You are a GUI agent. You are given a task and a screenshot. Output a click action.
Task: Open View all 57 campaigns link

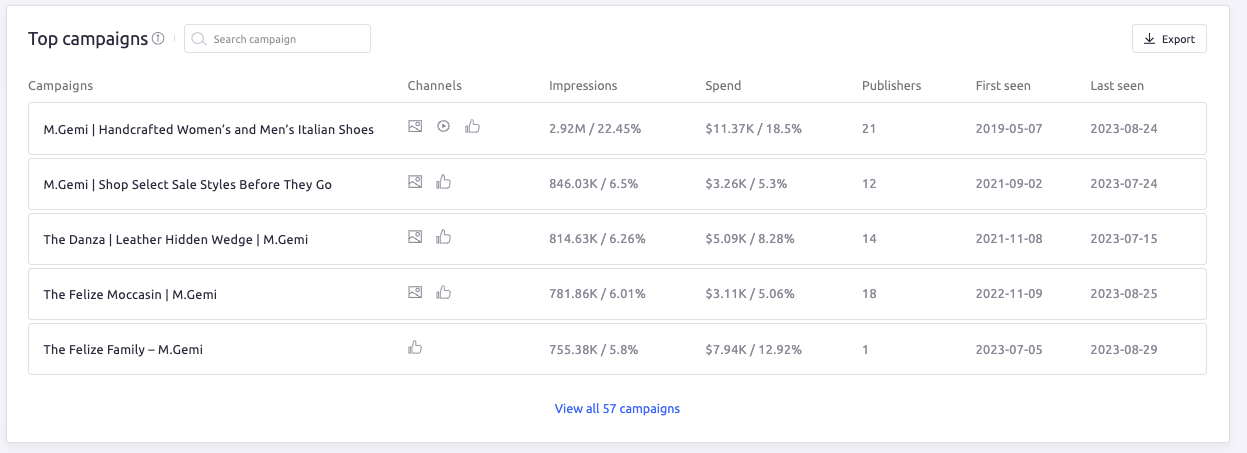[x=617, y=408]
